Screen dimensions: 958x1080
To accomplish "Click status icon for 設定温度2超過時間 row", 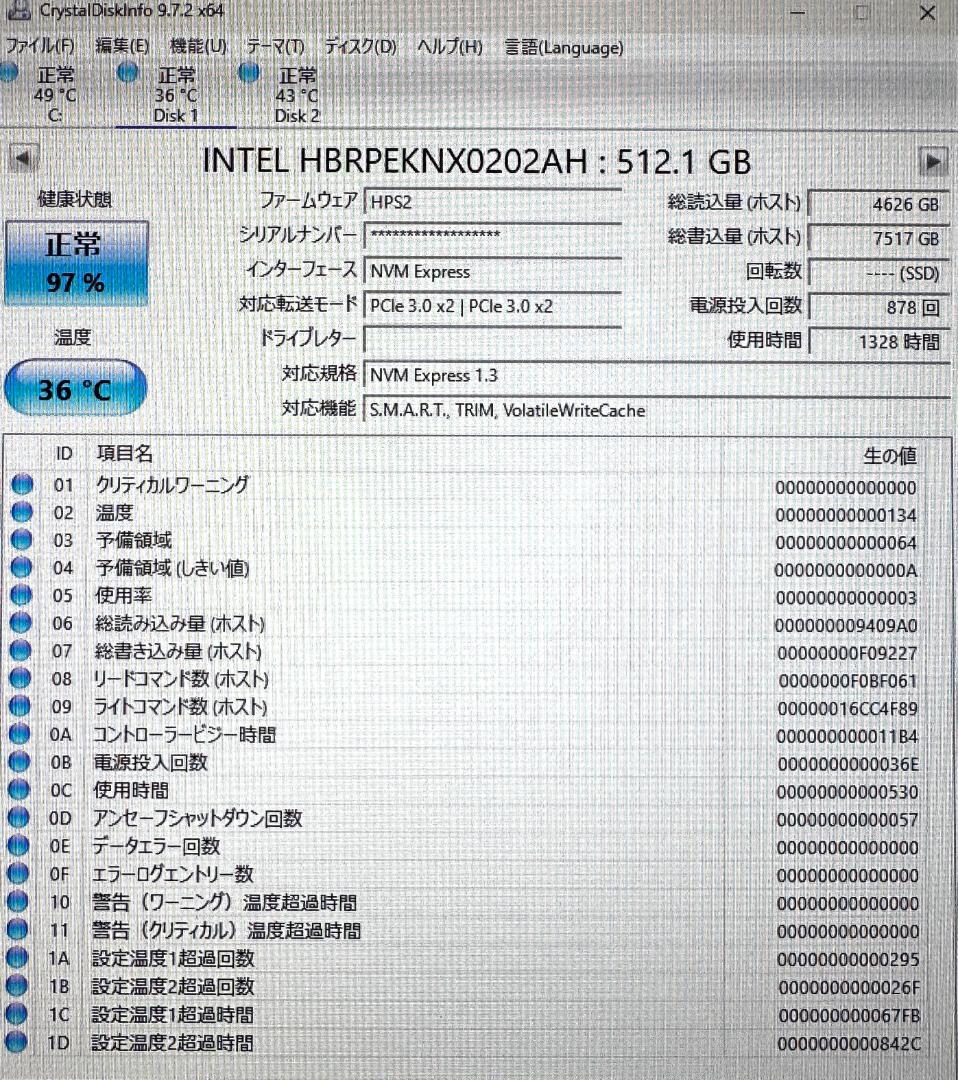I will pos(16,1042).
